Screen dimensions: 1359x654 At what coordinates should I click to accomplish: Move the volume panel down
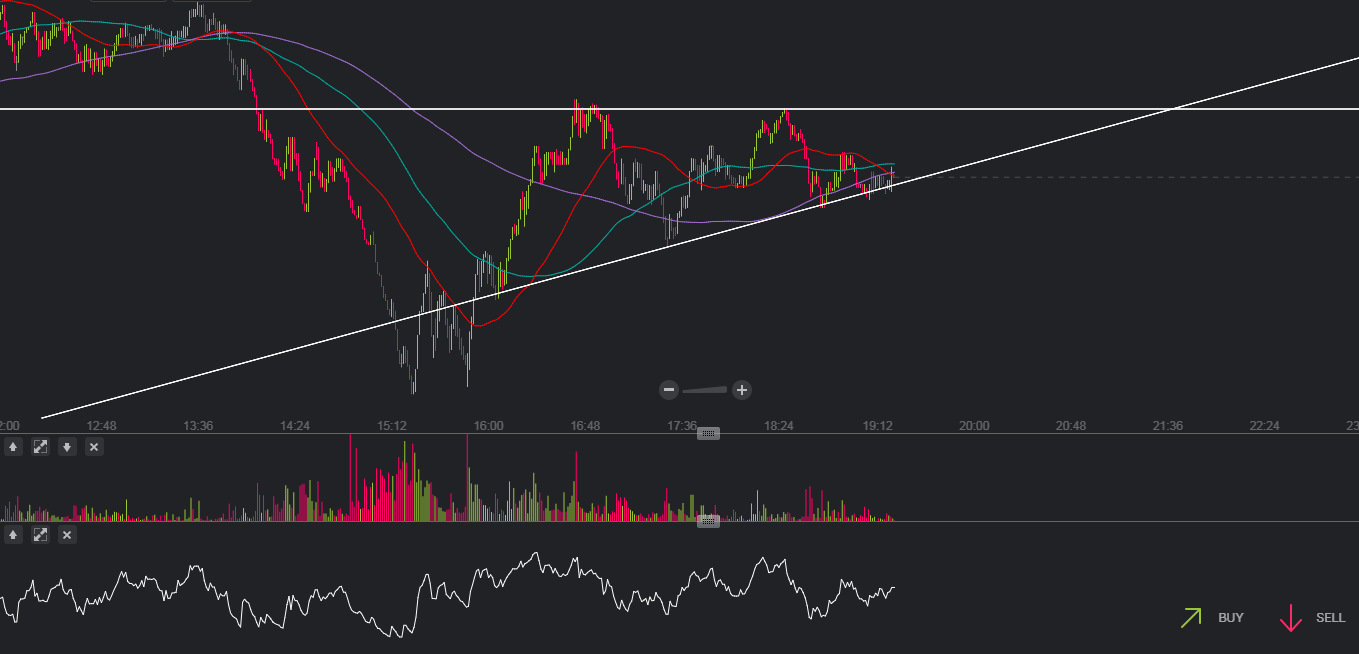point(67,447)
